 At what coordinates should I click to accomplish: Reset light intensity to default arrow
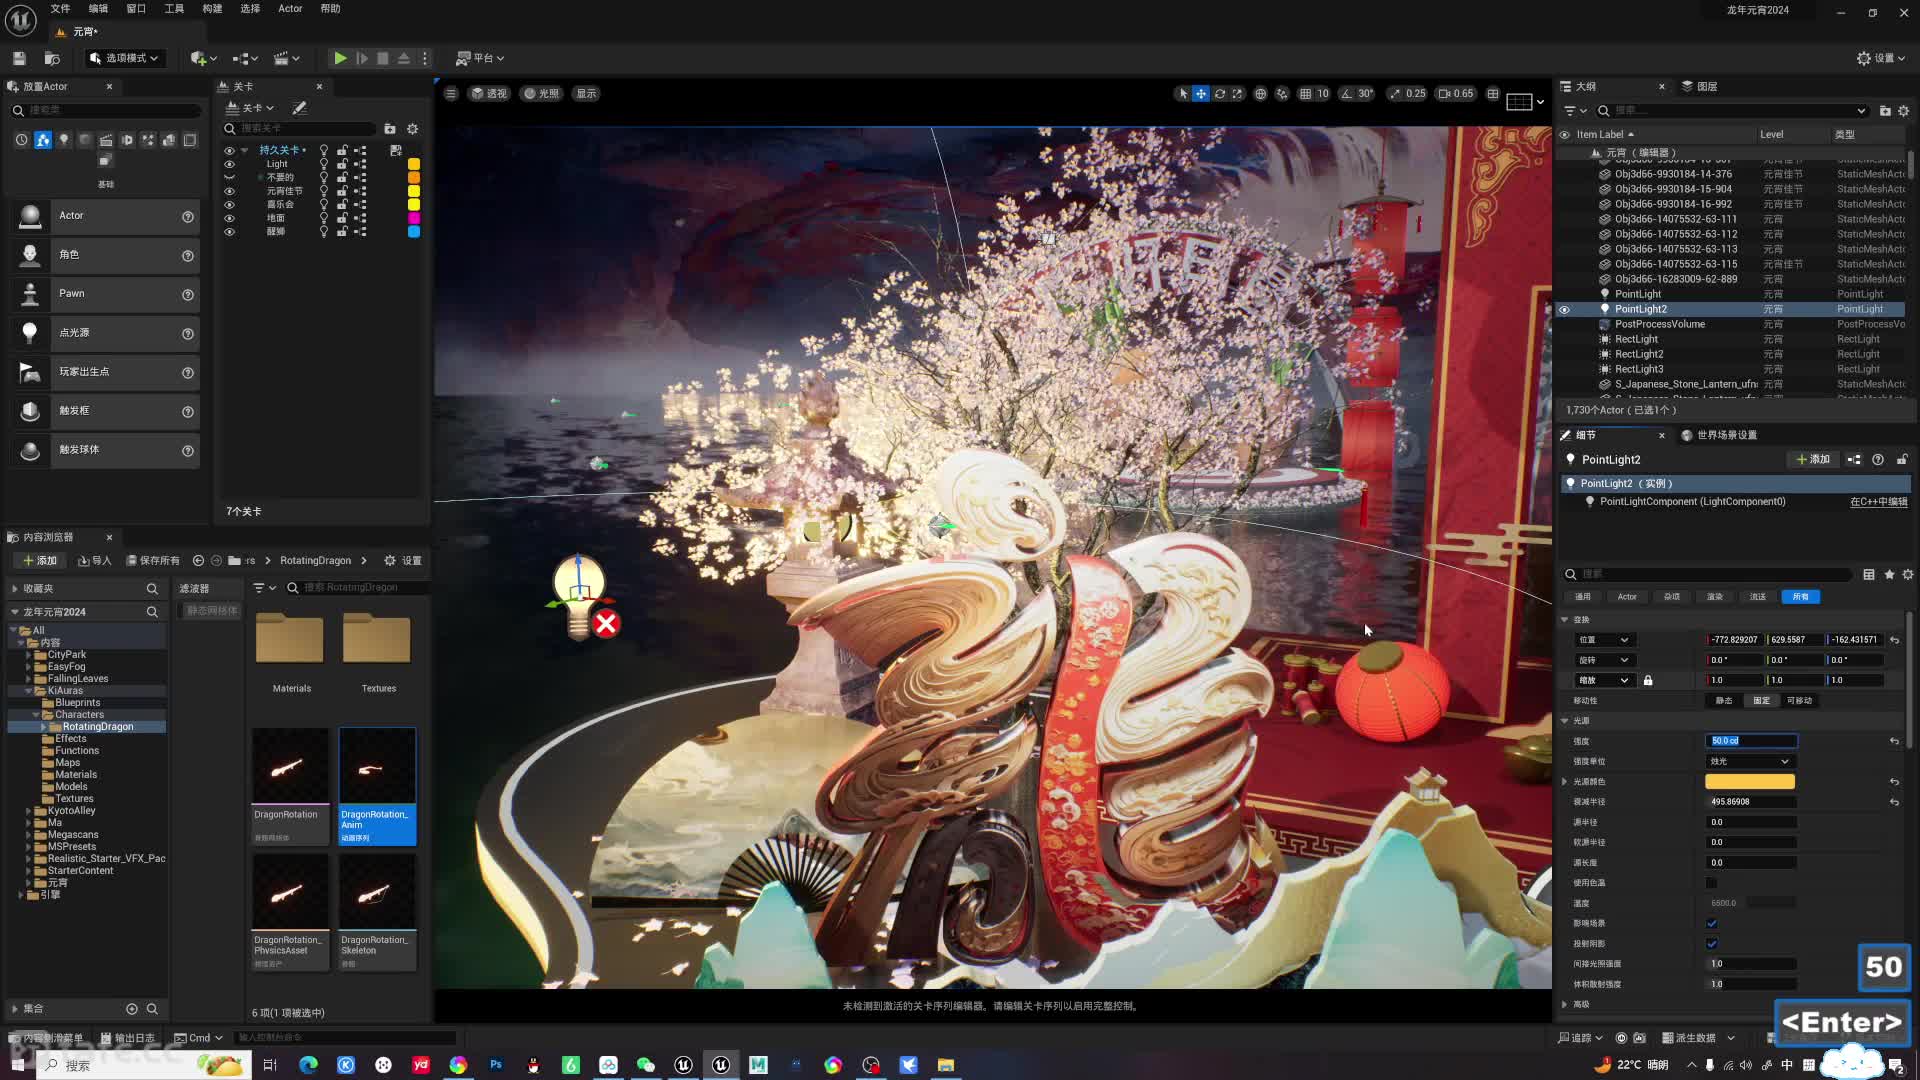1894,741
